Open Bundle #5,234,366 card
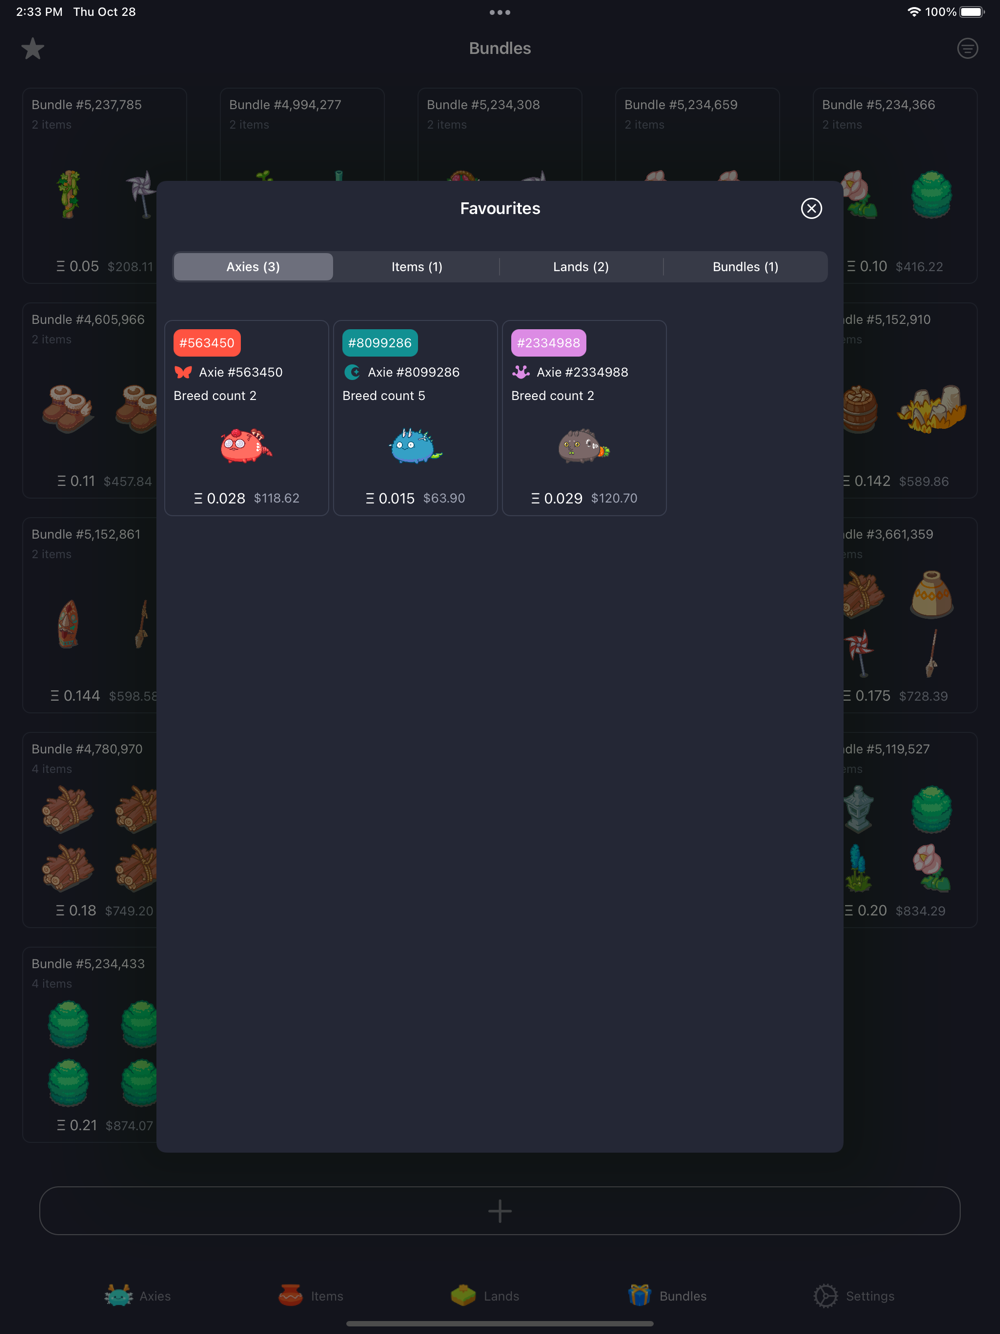This screenshot has width=1000, height=1334. click(895, 186)
